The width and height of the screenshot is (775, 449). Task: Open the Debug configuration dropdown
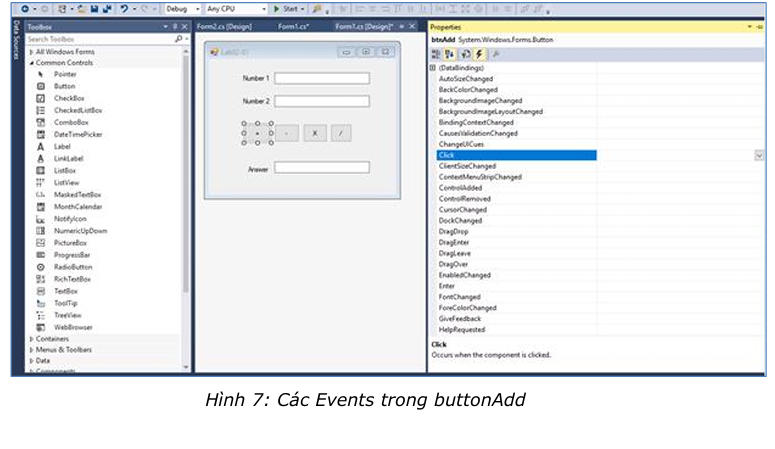[182, 8]
